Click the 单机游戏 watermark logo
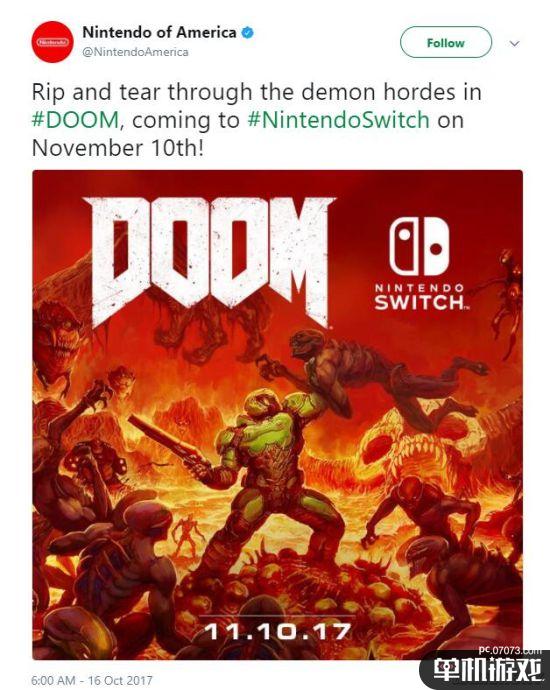The image size is (550, 690). coord(487,672)
